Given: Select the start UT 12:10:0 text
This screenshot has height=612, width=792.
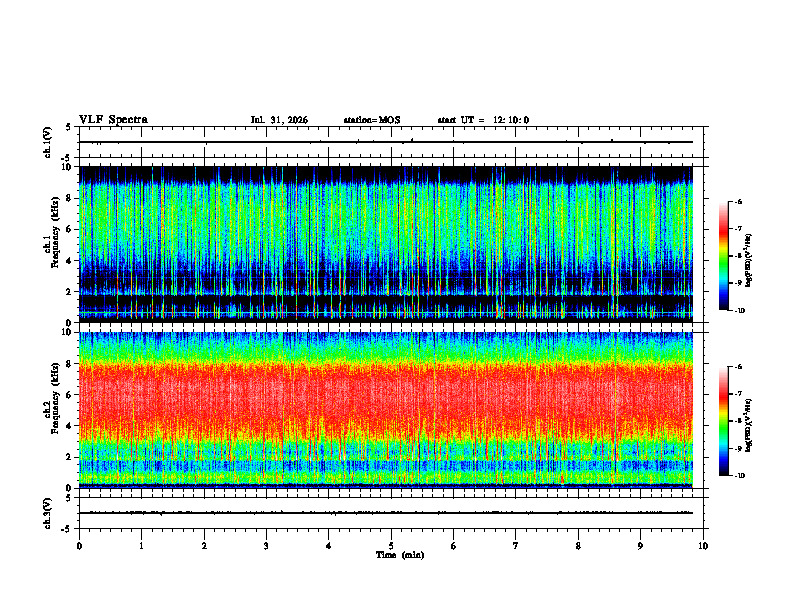Looking at the screenshot, I should (x=483, y=120).
